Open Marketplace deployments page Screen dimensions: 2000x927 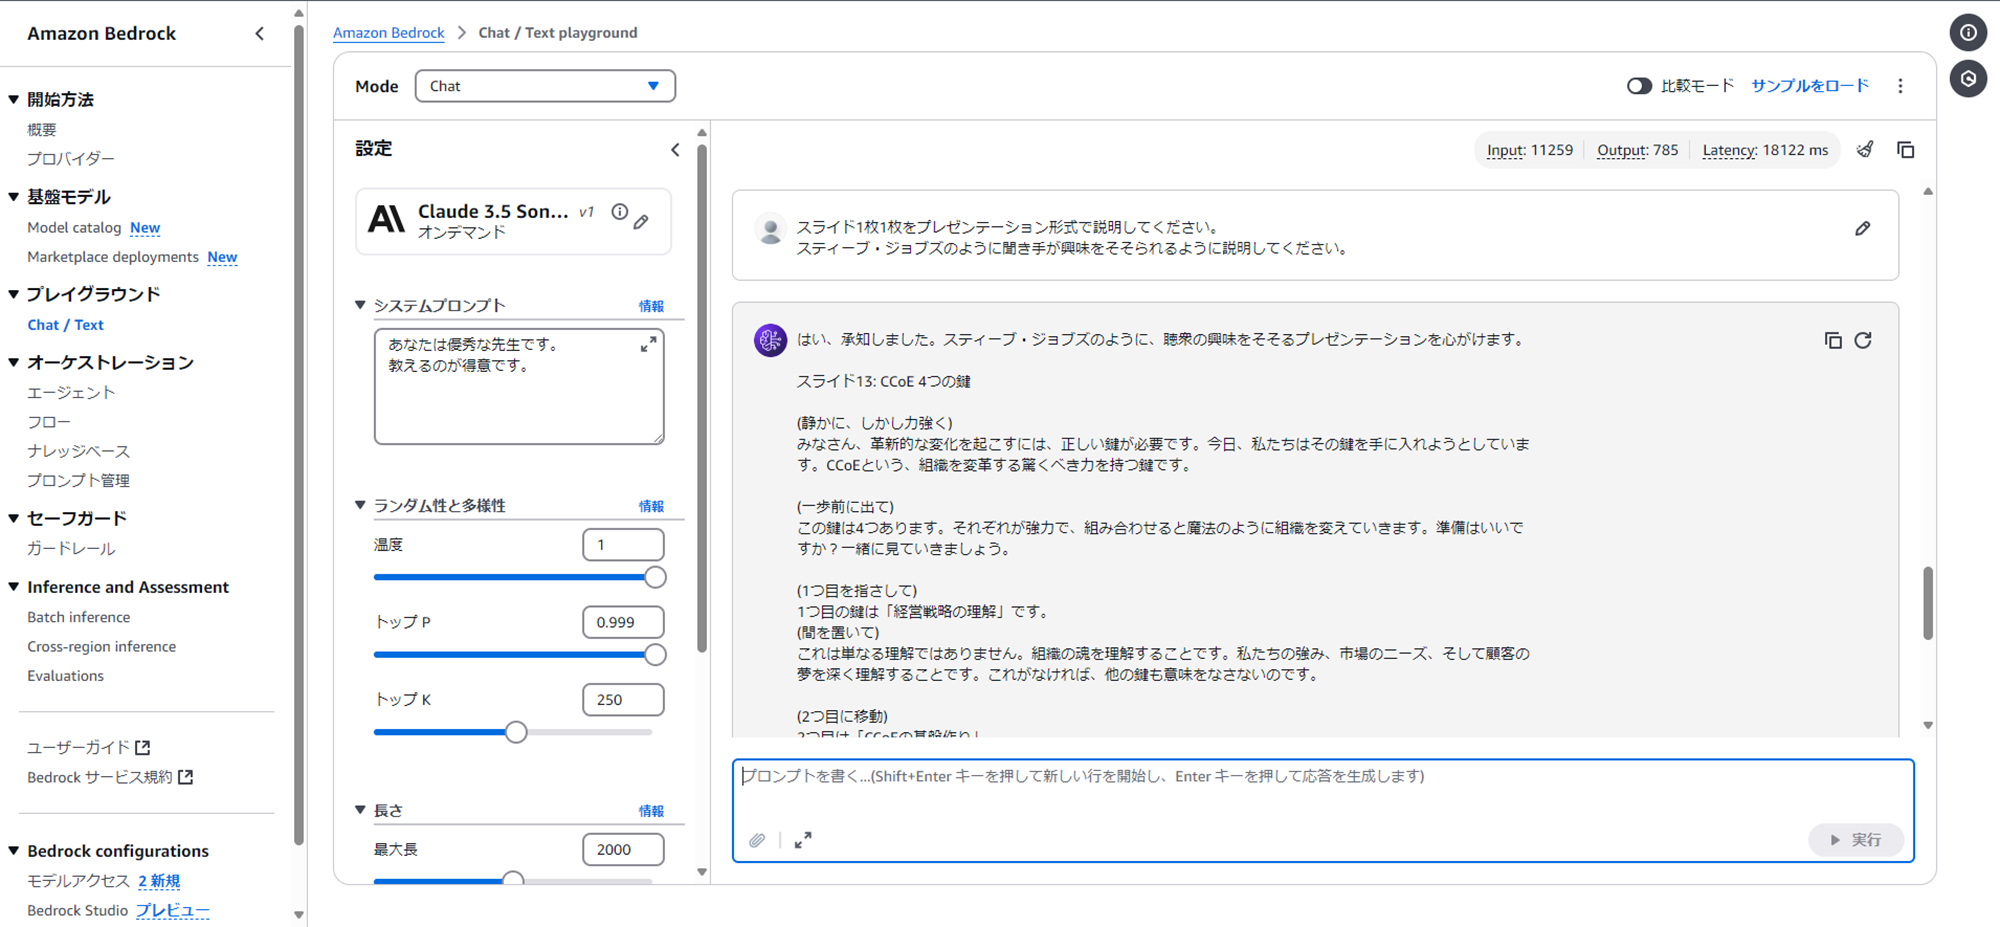point(113,257)
